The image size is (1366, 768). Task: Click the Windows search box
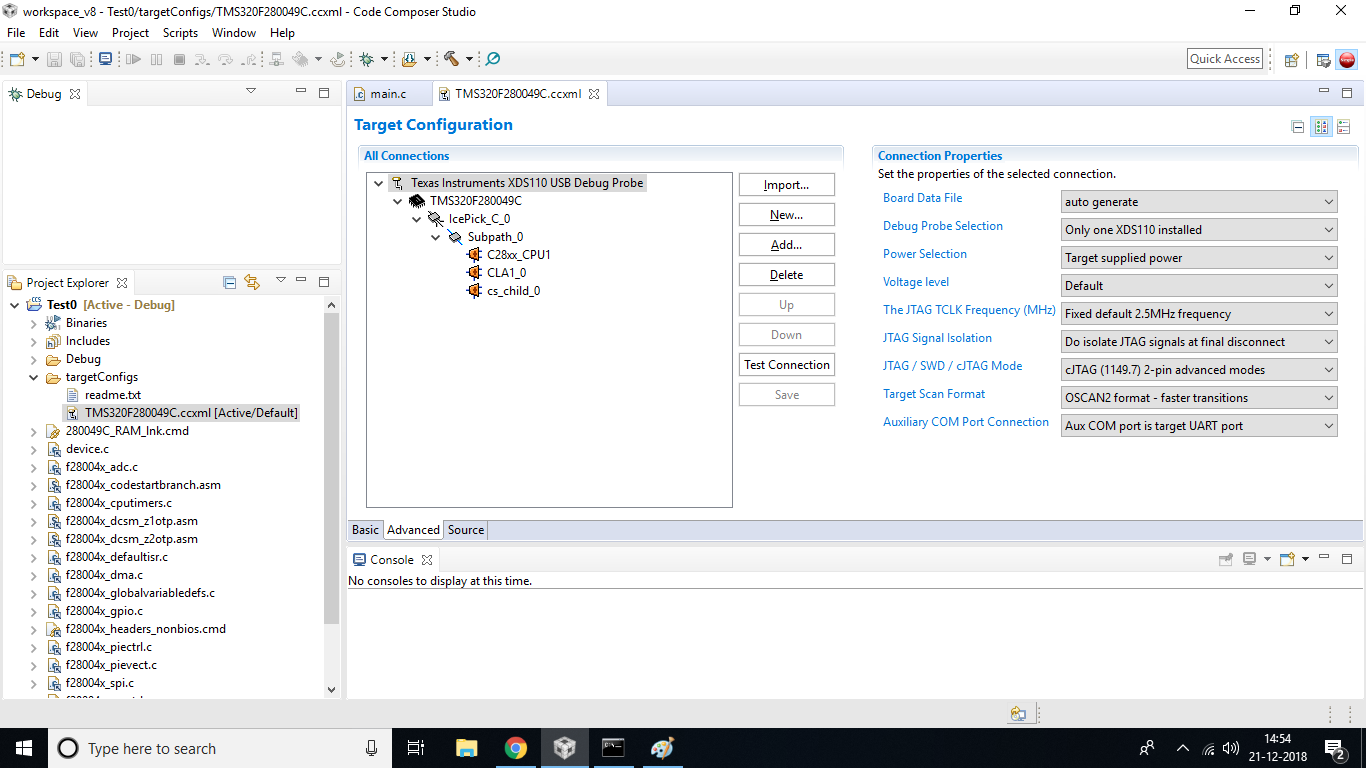pos(220,748)
